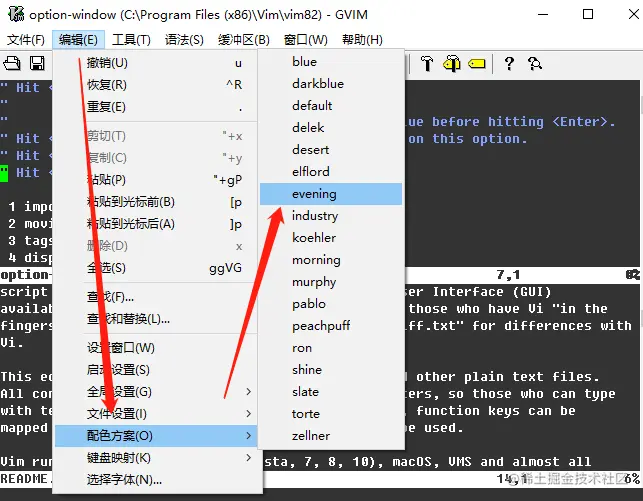
Task: Open 选择字体(N)... entry
Action: point(156,480)
